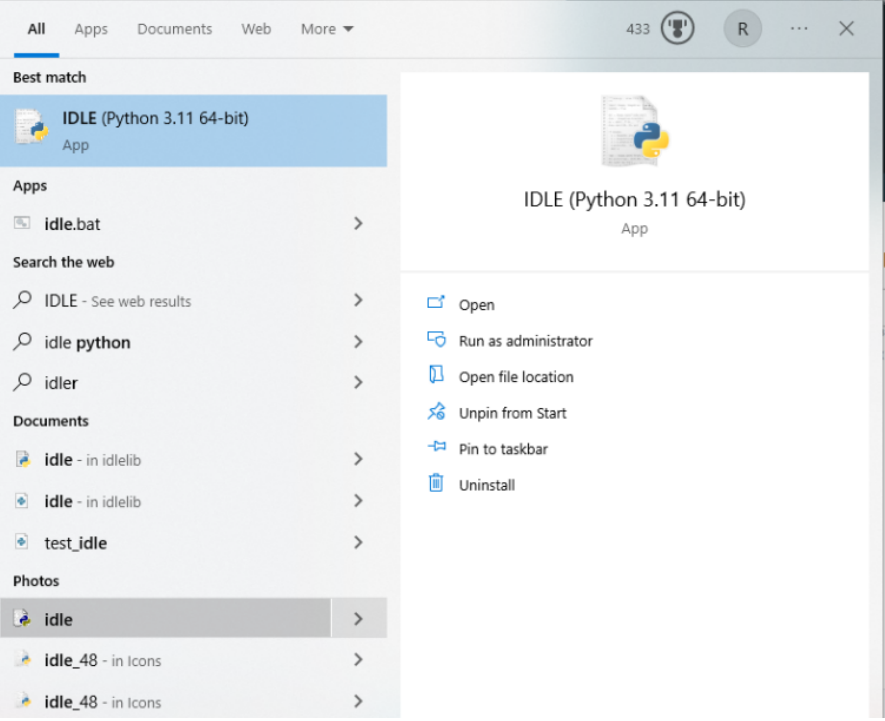Expand the More dropdown filter
The height and width of the screenshot is (721, 885).
tap(327, 29)
